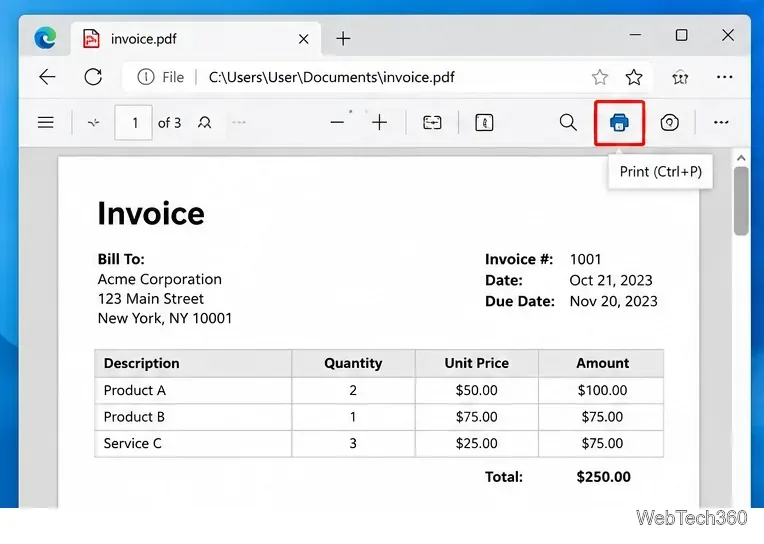Click the Edge logo icon
The height and width of the screenshot is (544, 764).
[x=45, y=38]
